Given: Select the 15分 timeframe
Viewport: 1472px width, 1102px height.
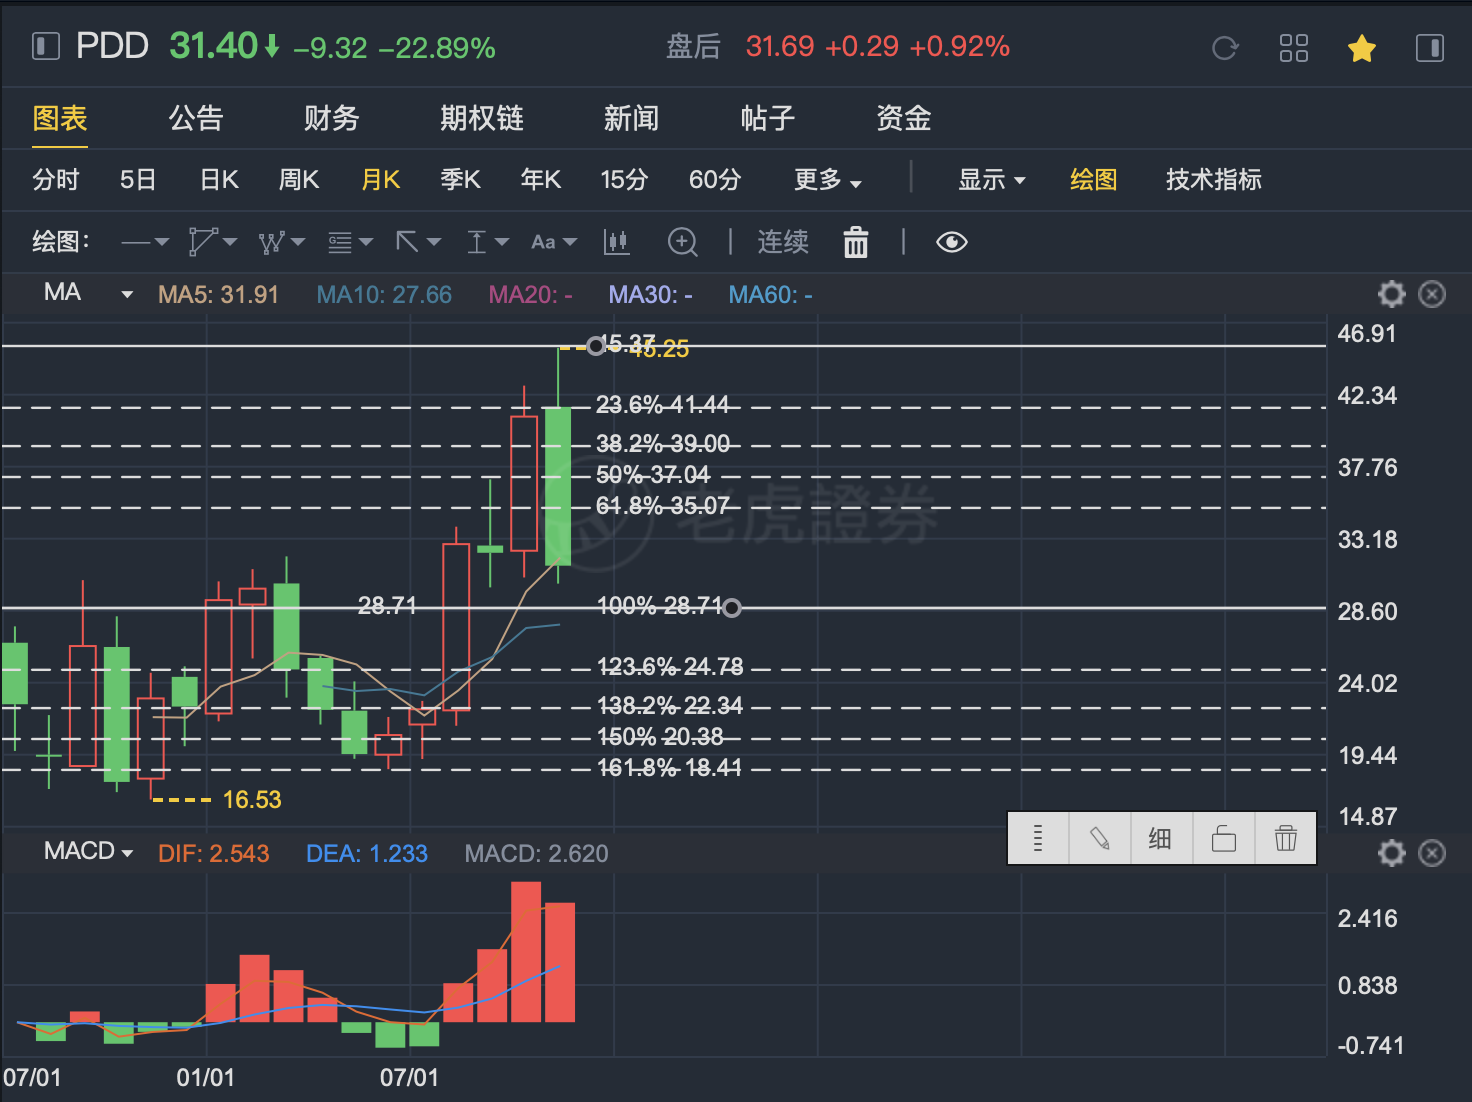Looking at the screenshot, I should point(624,180).
